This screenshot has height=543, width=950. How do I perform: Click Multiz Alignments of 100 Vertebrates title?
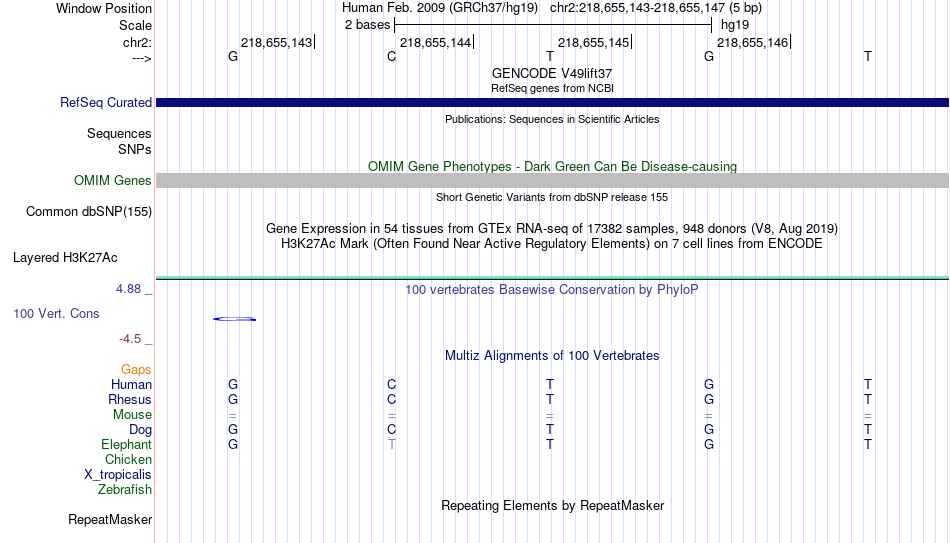pyautogui.click(x=552, y=356)
